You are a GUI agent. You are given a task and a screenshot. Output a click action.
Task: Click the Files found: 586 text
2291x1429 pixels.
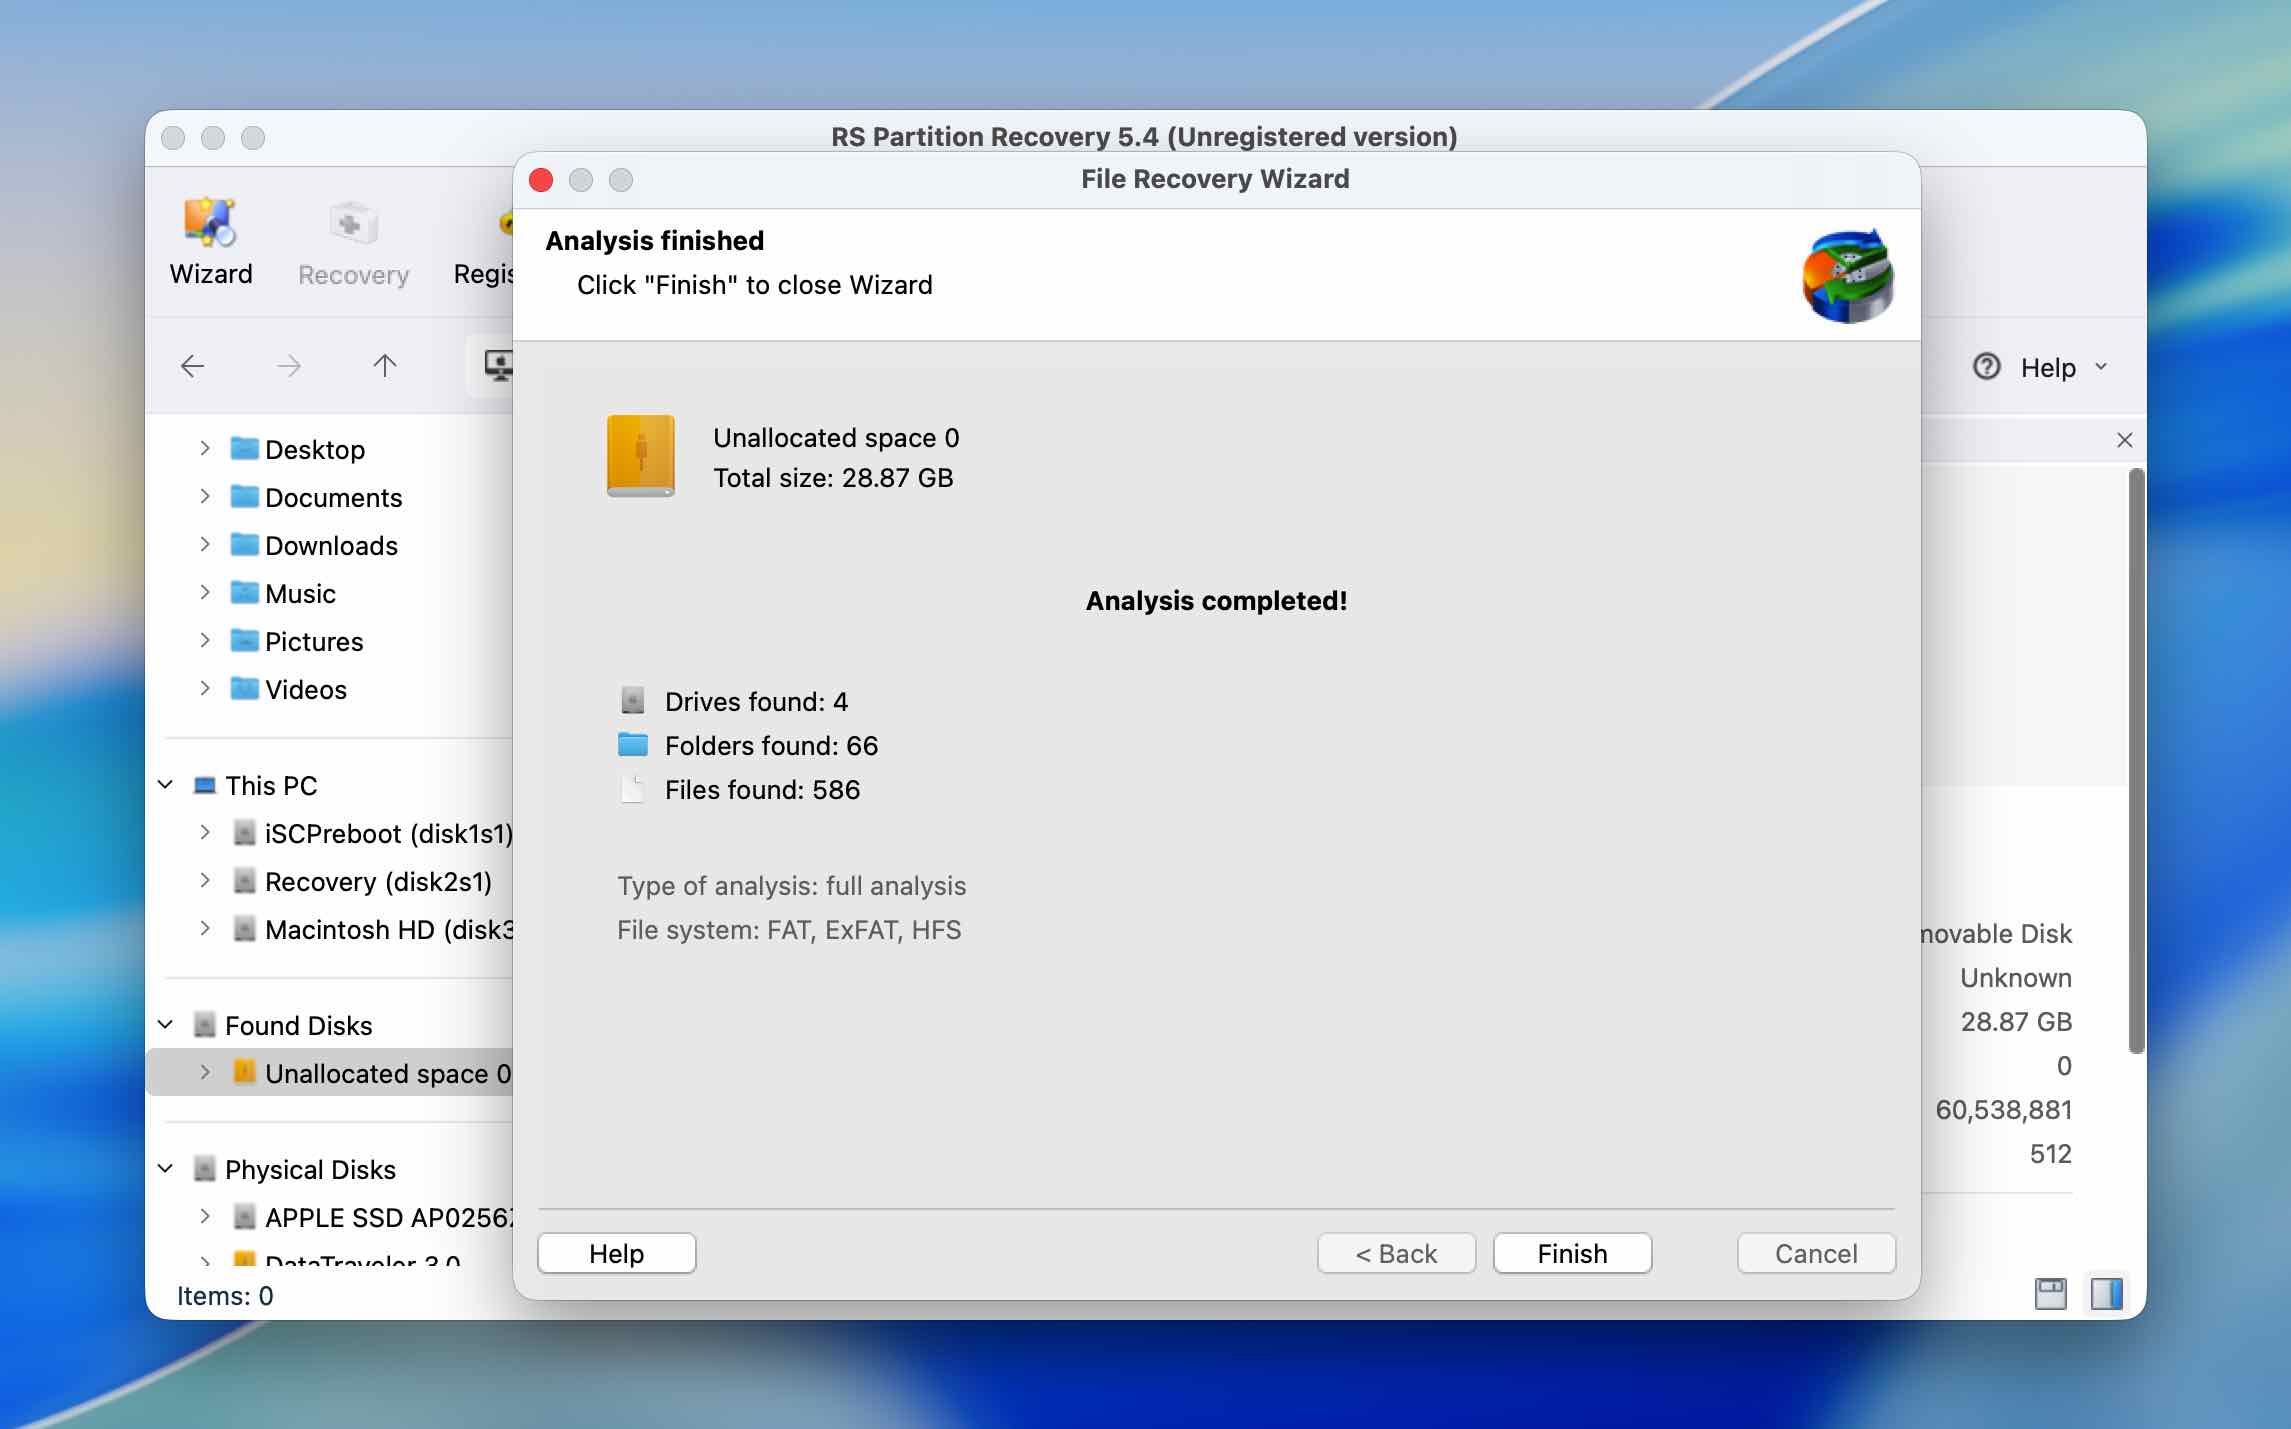click(762, 789)
